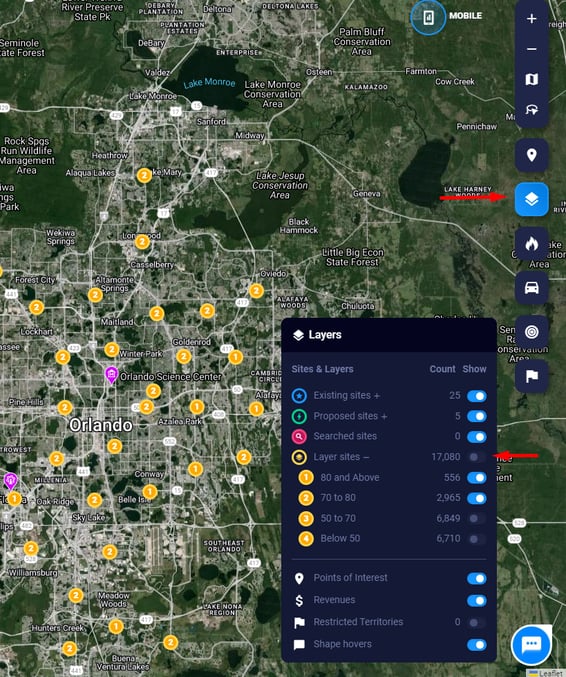Expand the Existing sites group
The height and width of the screenshot is (677, 566).
377,395
